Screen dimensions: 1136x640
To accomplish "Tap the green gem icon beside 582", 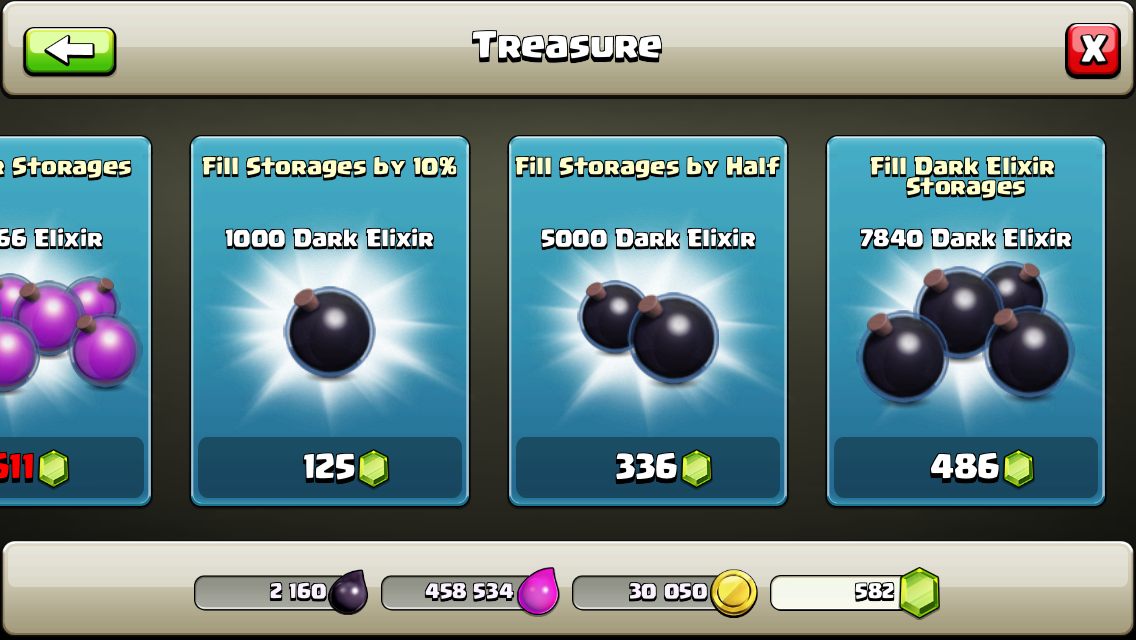I will coord(919,593).
